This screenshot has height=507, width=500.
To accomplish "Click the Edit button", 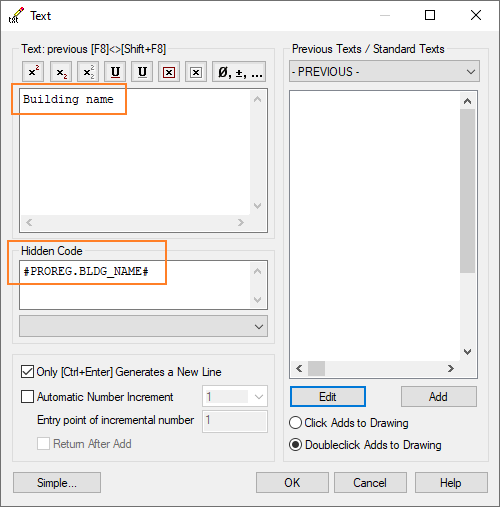I will [x=328, y=397].
